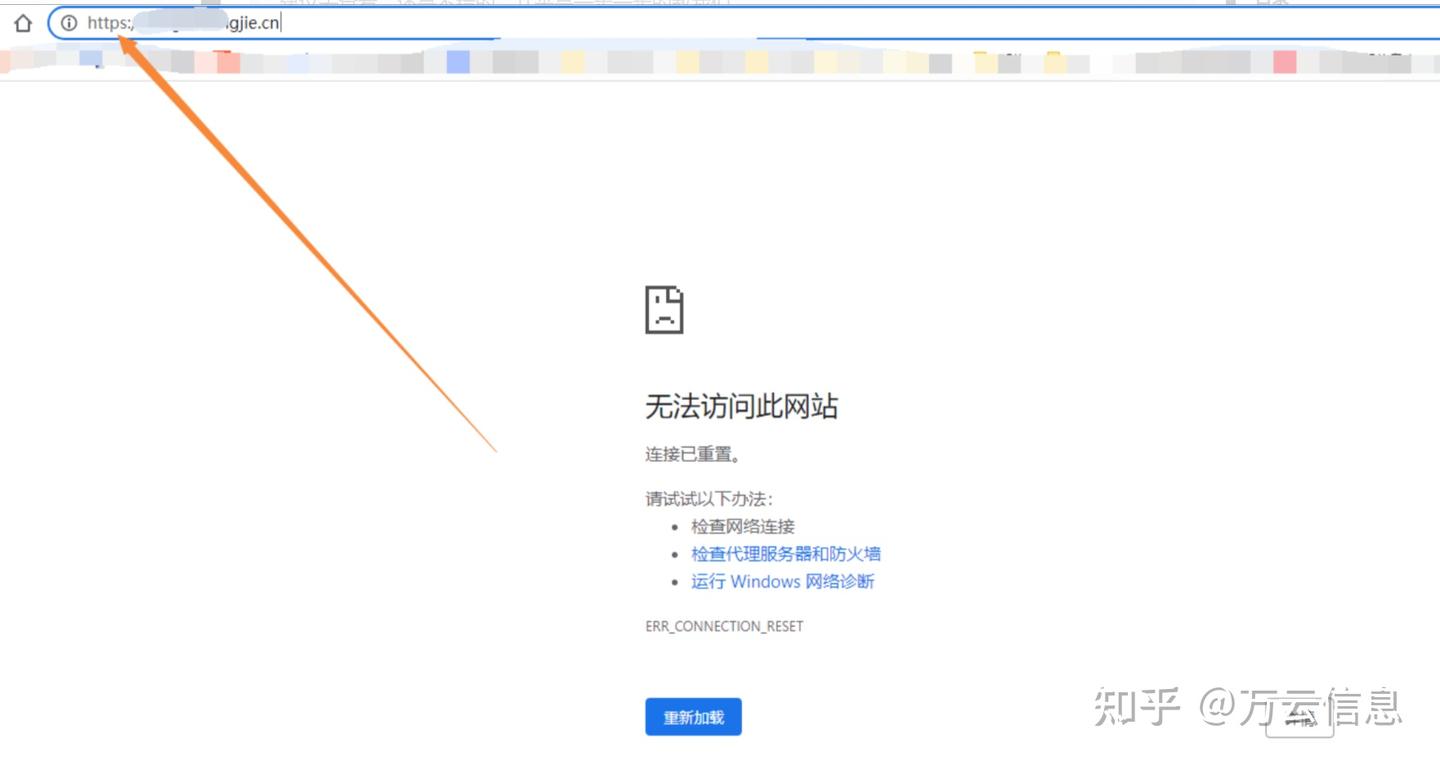Image resolution: width=1440 pixels, height=765 pixels.
Task: Click the blue favicon bookmark on the left
Action: point(457,62)
